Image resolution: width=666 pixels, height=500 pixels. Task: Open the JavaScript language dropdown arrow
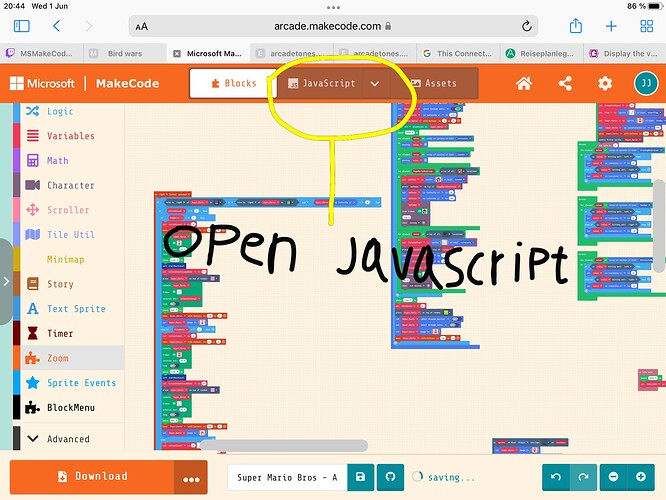tap(375, 84)
